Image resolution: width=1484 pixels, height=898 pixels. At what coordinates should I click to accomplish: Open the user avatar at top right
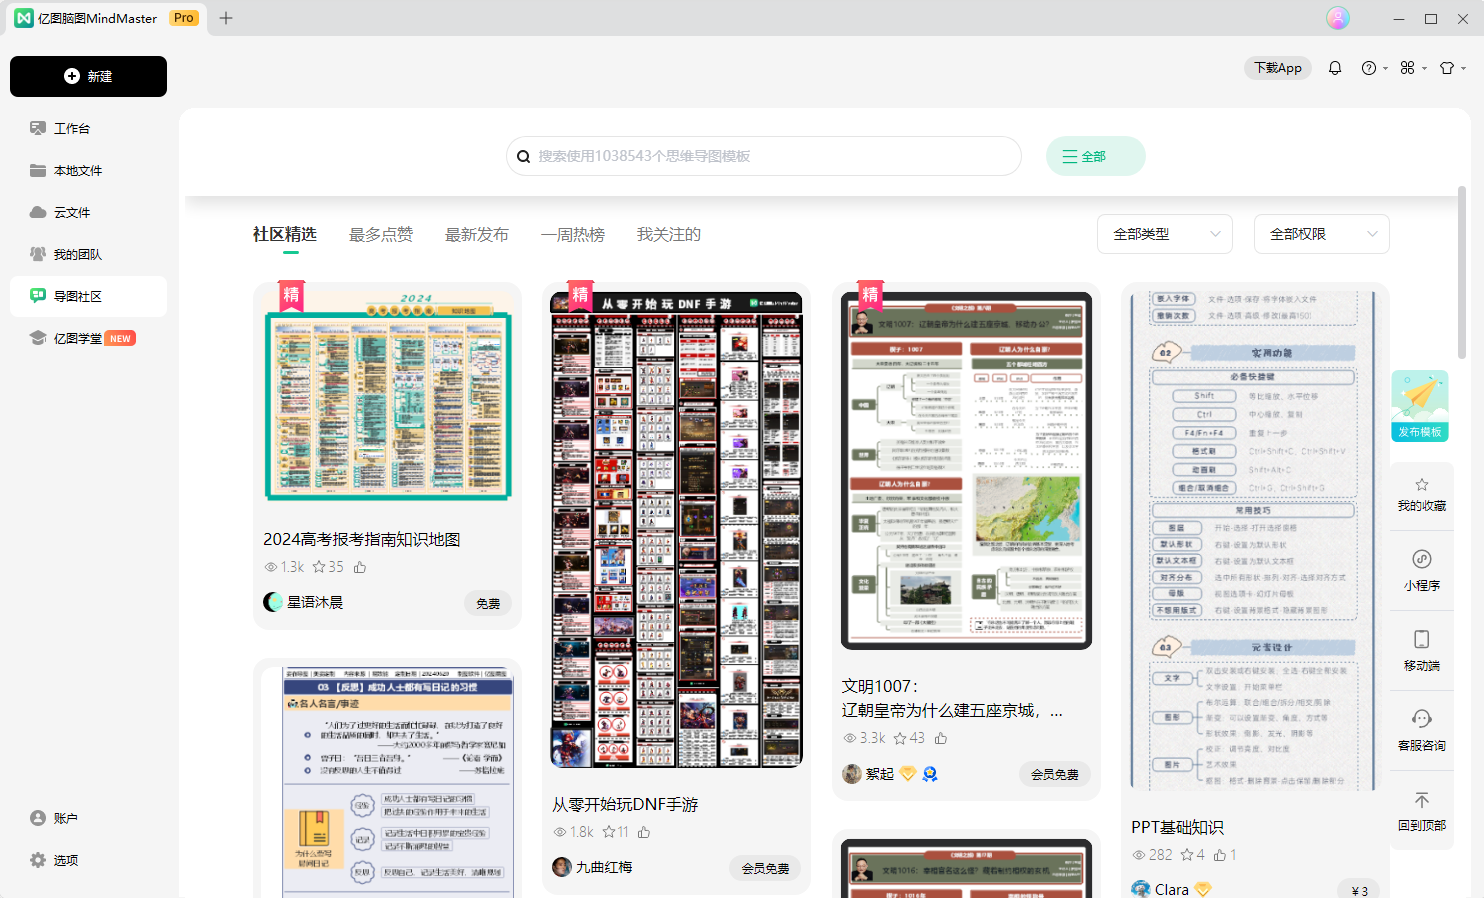pyautogui.click(x=1337, y=18)
